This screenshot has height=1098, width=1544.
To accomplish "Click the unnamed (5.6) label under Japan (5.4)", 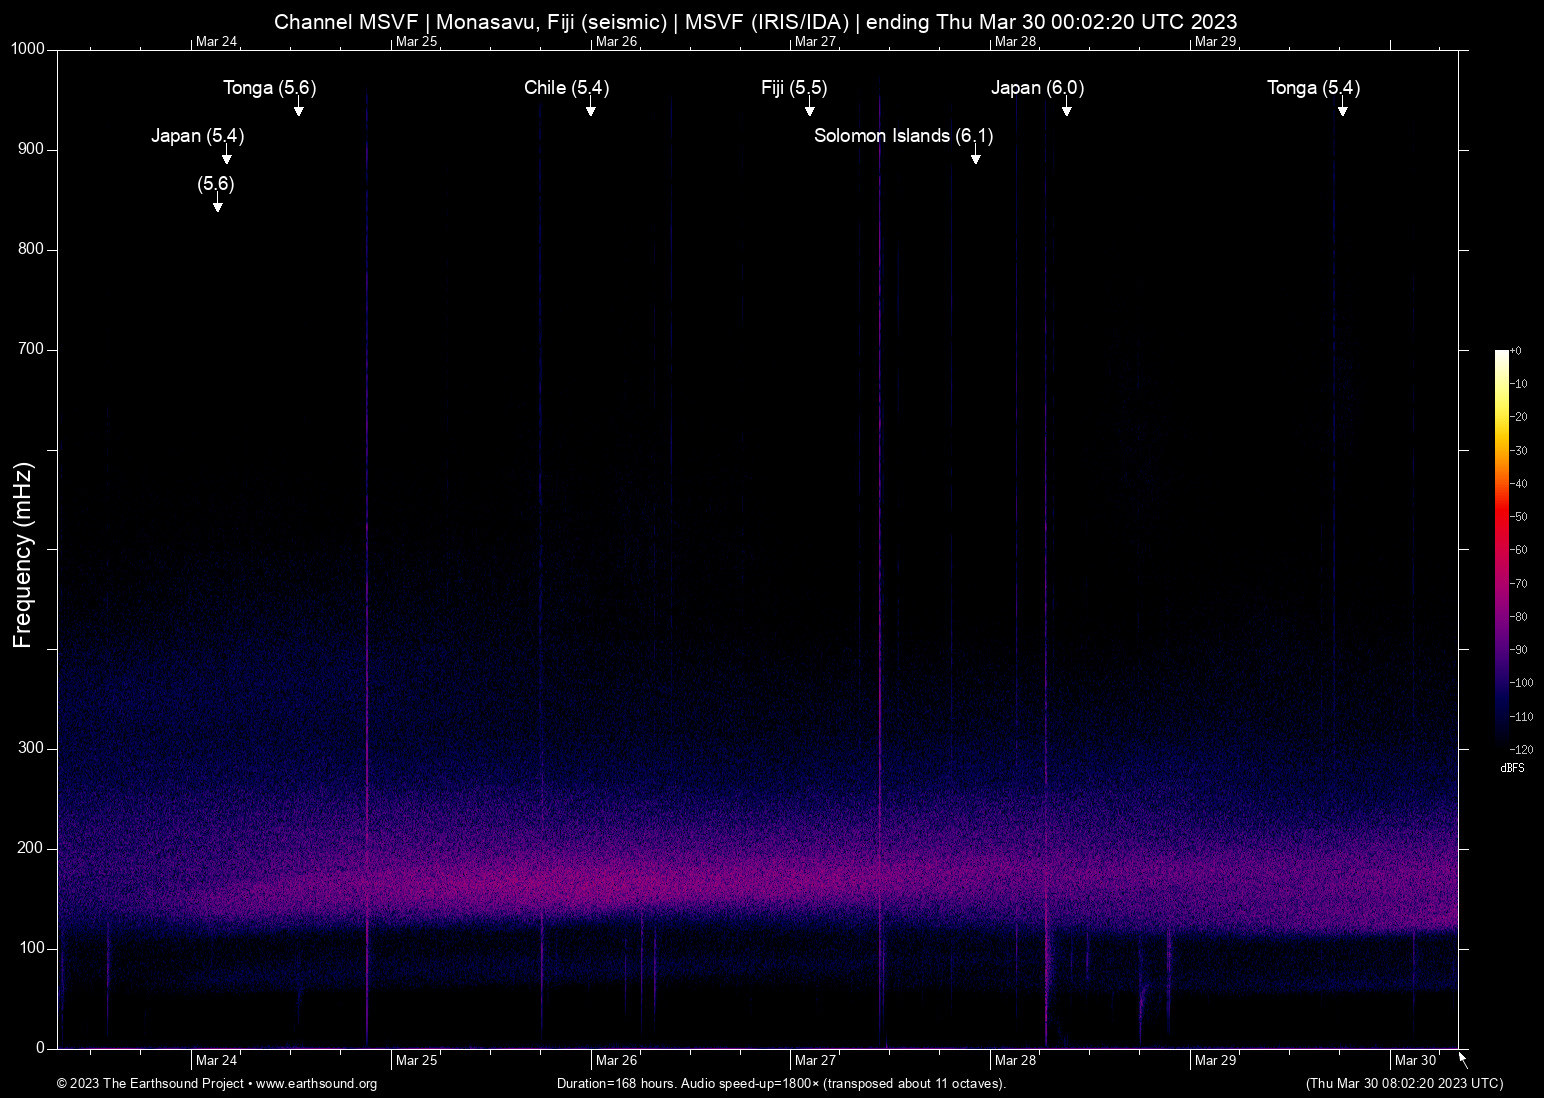I will [216, 184].
